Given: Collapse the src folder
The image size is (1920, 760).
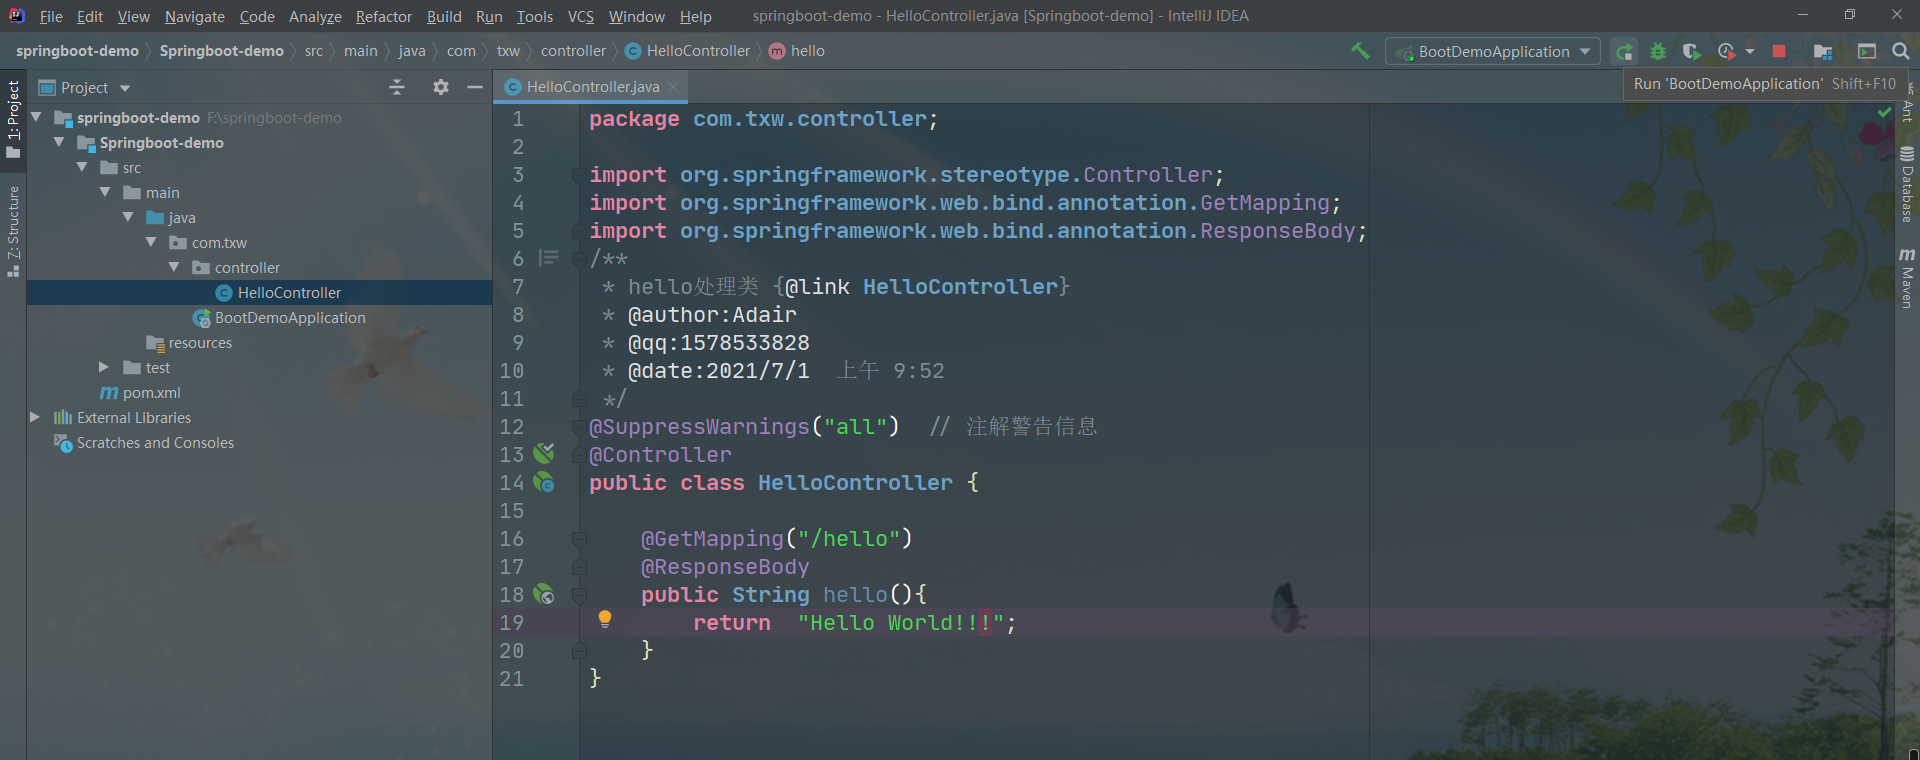Looking at the screenshot, I should click(x=82, y=167).
